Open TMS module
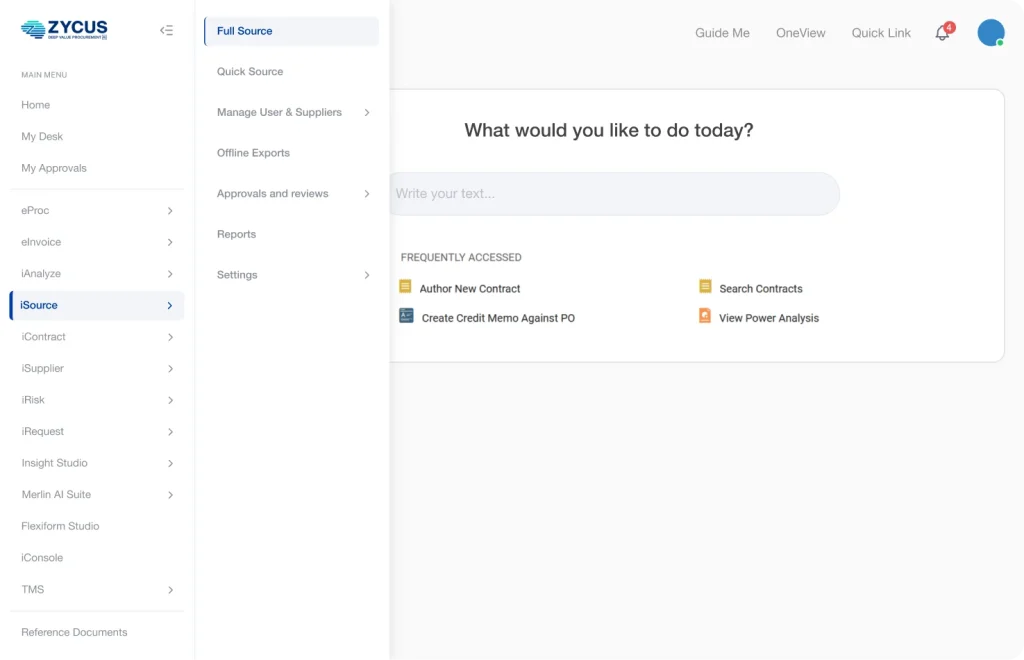Screen dimensions: 1024x660 [33, 589]
